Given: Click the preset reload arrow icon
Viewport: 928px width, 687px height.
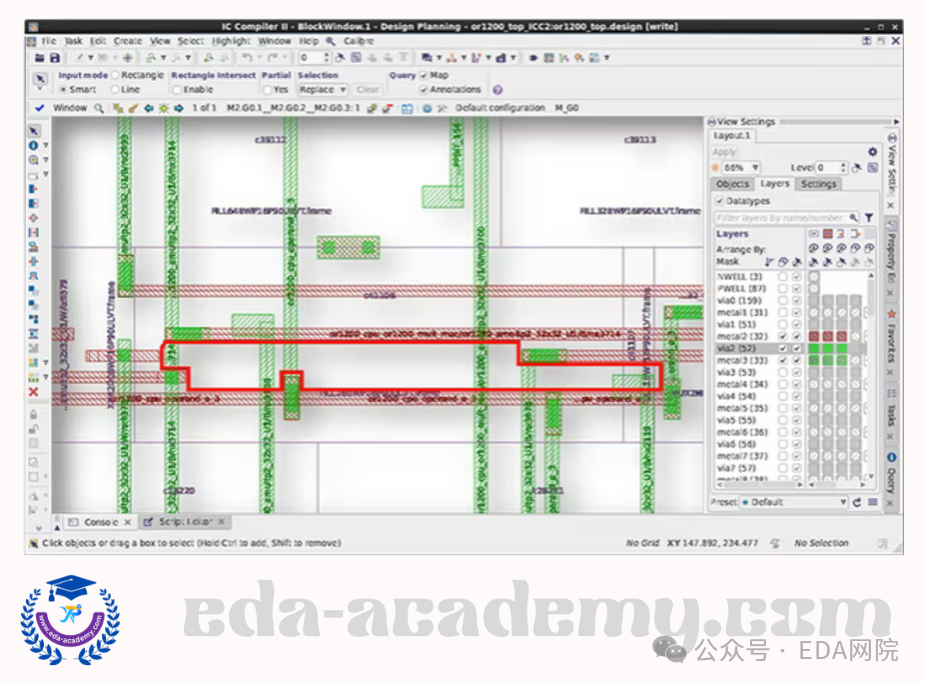Looking at the screenshot, I should point(857,502).
